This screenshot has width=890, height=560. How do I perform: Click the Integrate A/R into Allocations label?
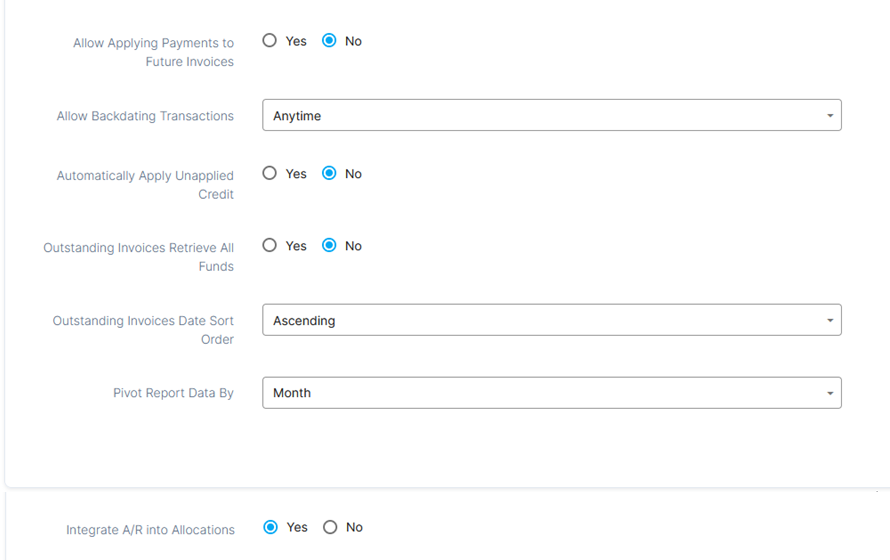(150, 530)
